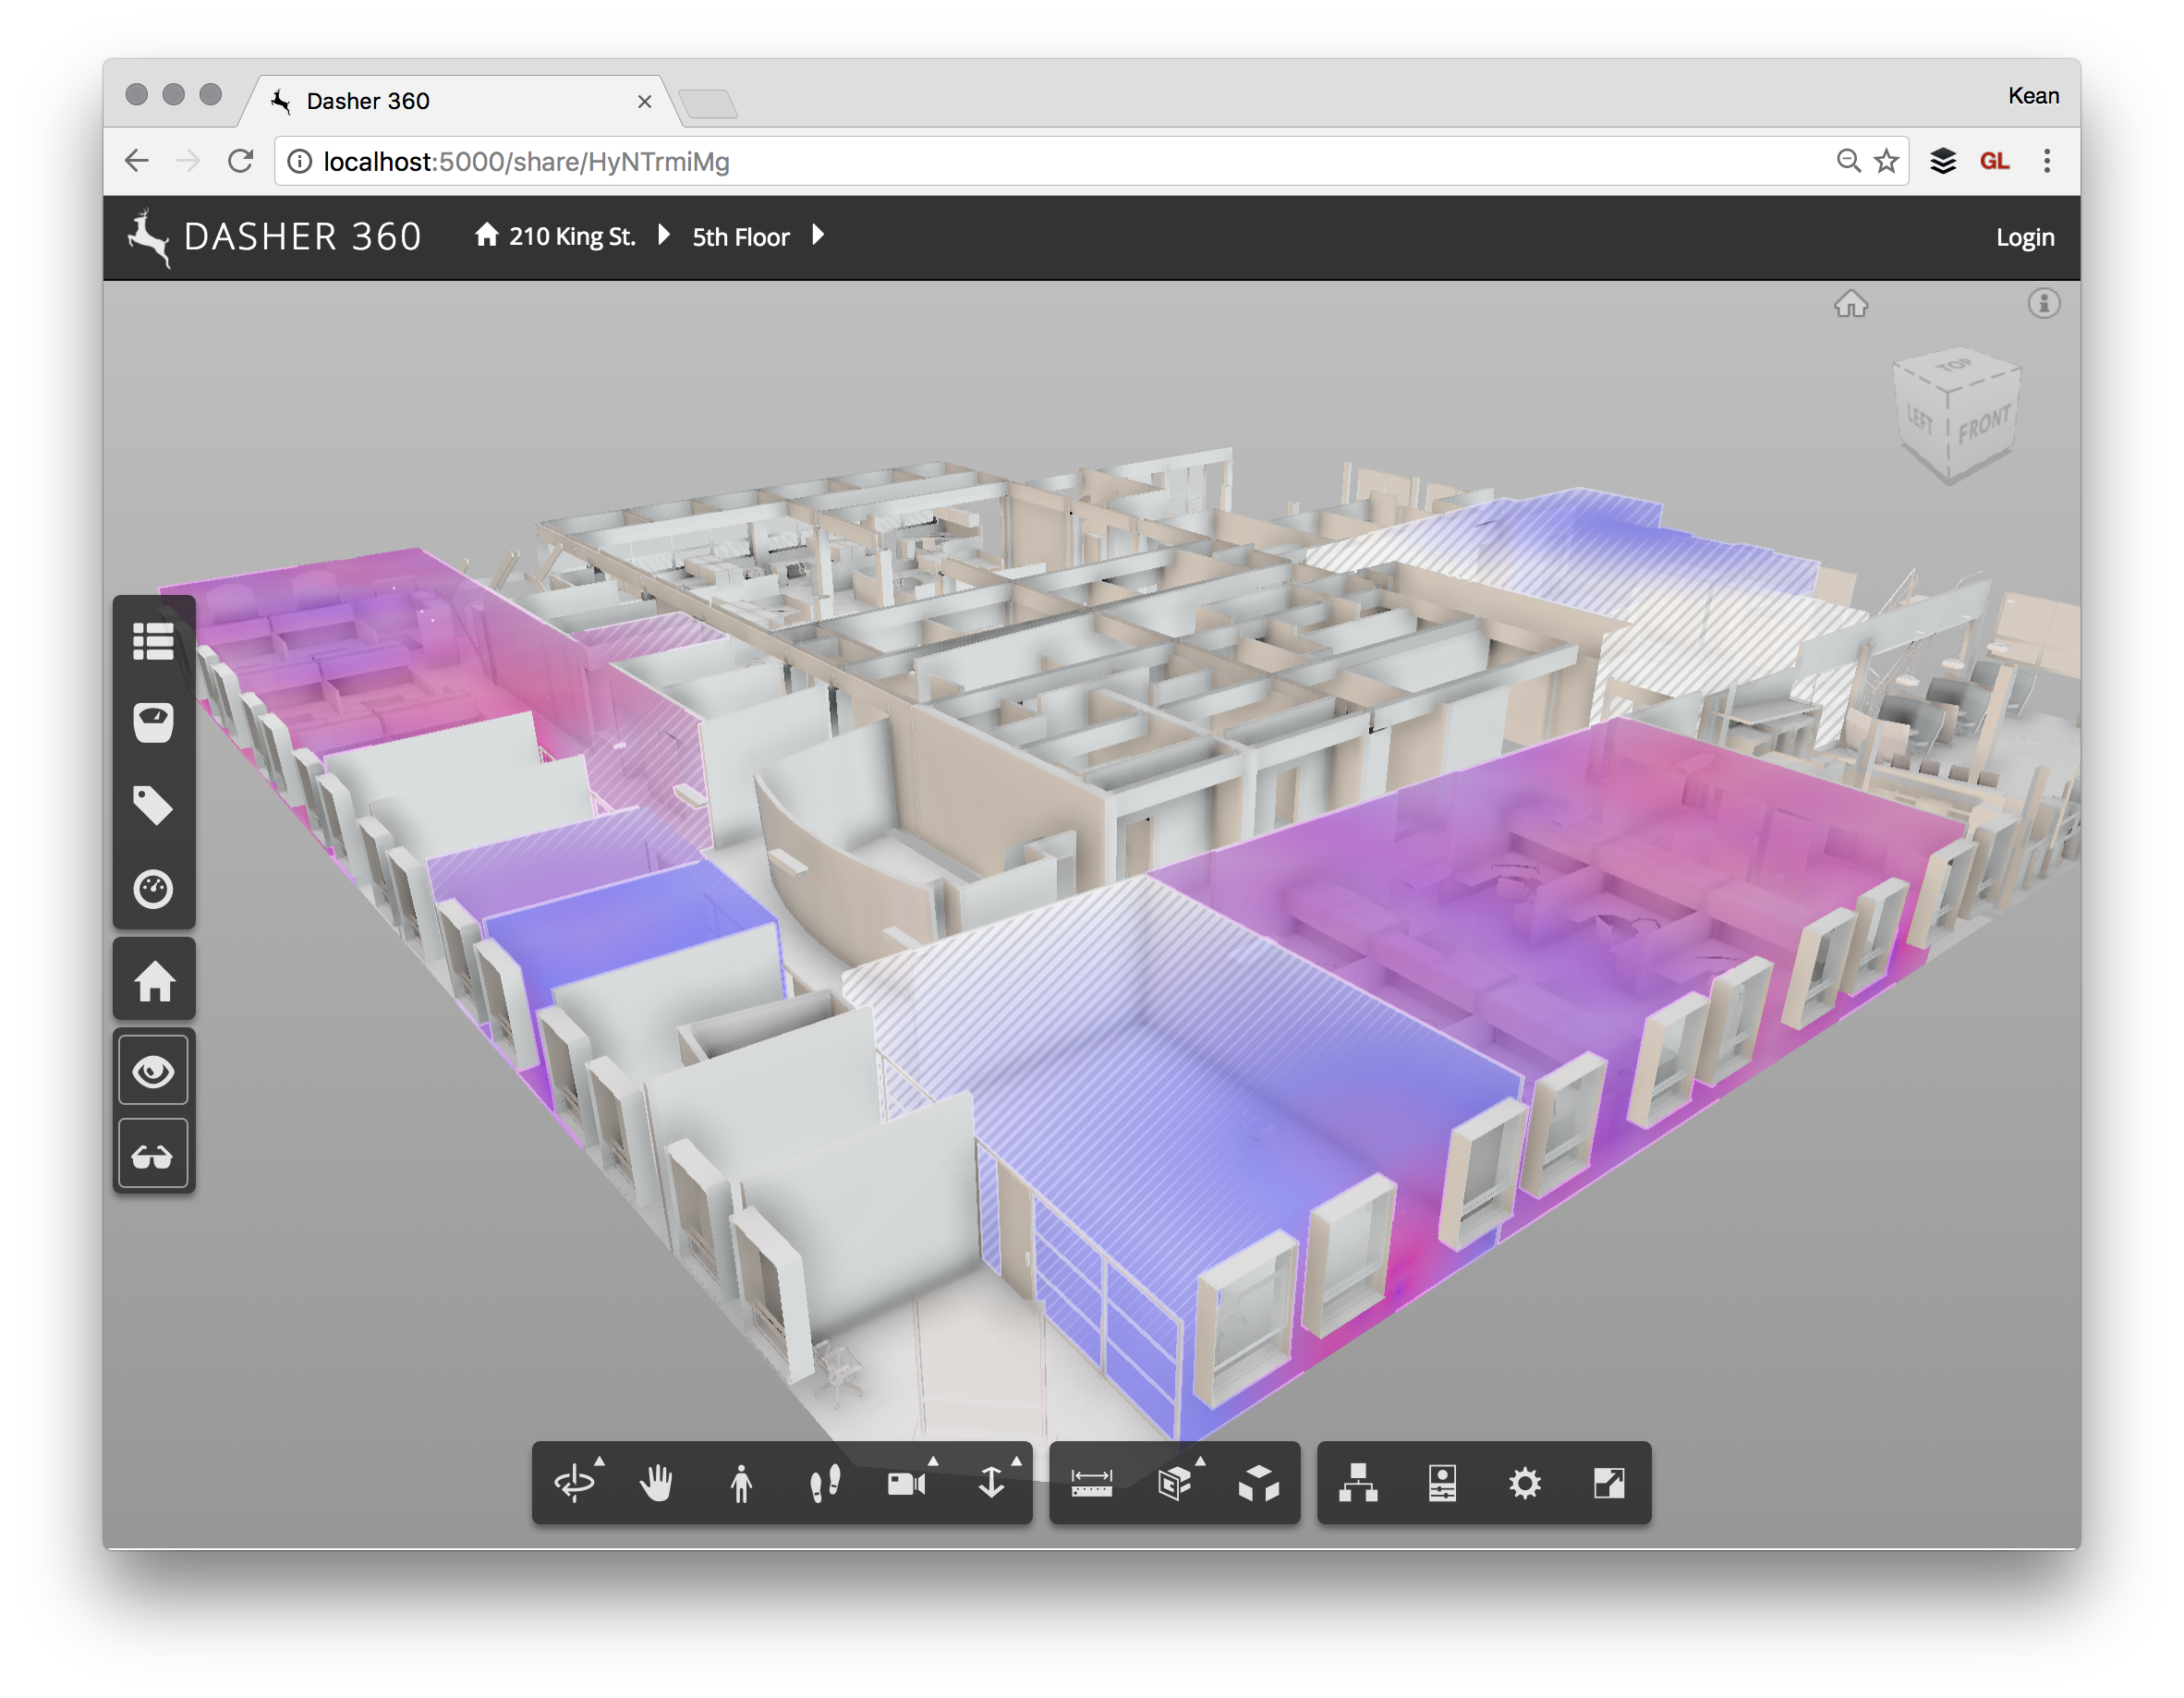This screenshot has width=2184, height=1698.
Task: Open the Properties panel
Action: click(1442, 1483)
